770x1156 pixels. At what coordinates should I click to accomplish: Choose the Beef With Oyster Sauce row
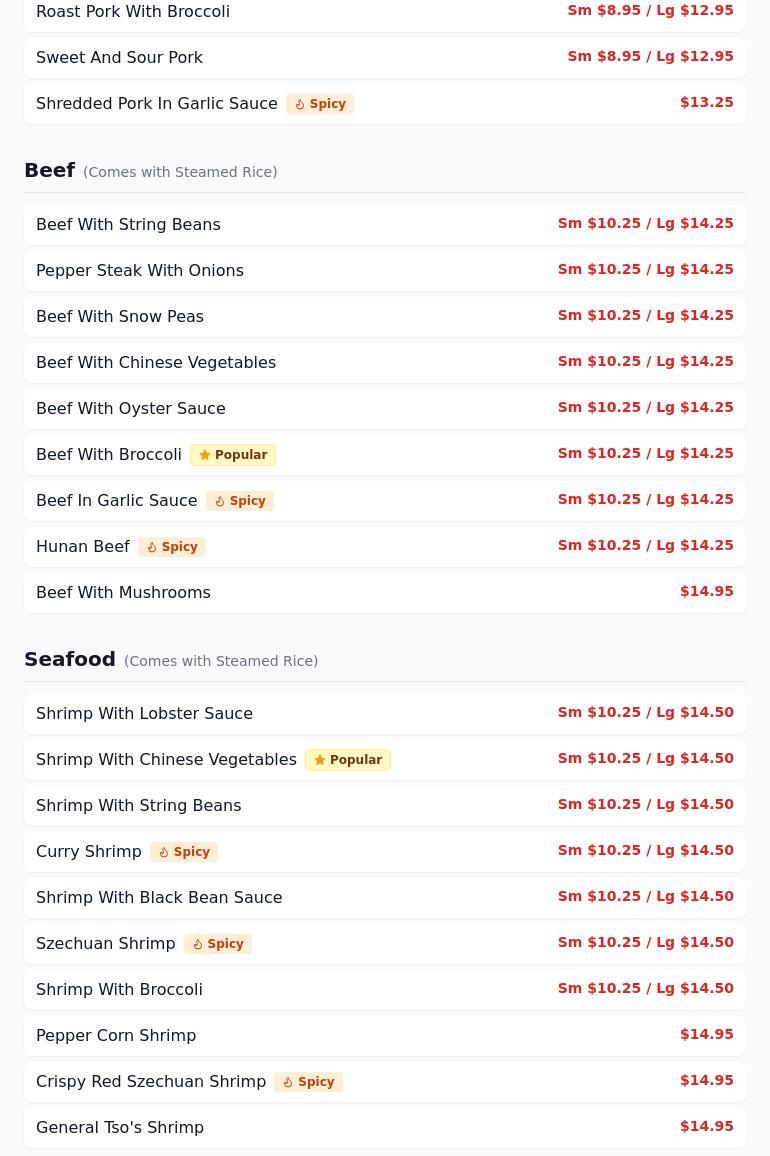click(x=385, y=408)
